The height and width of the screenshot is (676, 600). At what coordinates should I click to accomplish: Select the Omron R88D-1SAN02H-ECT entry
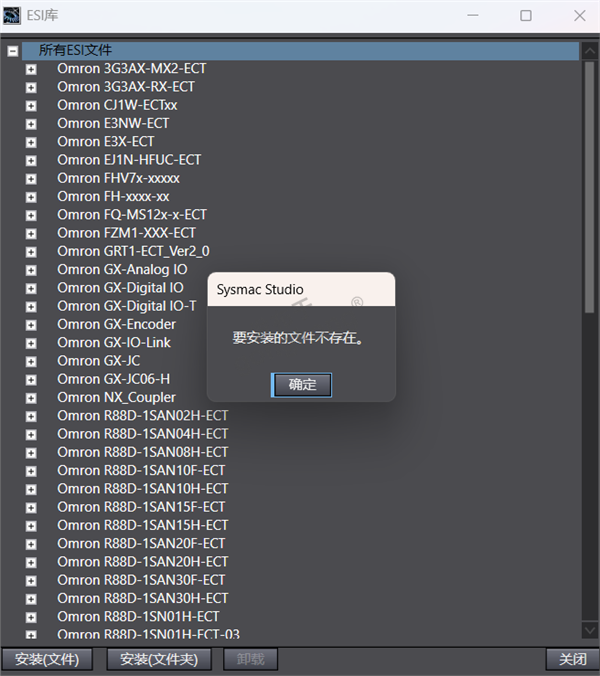[143, 416]
